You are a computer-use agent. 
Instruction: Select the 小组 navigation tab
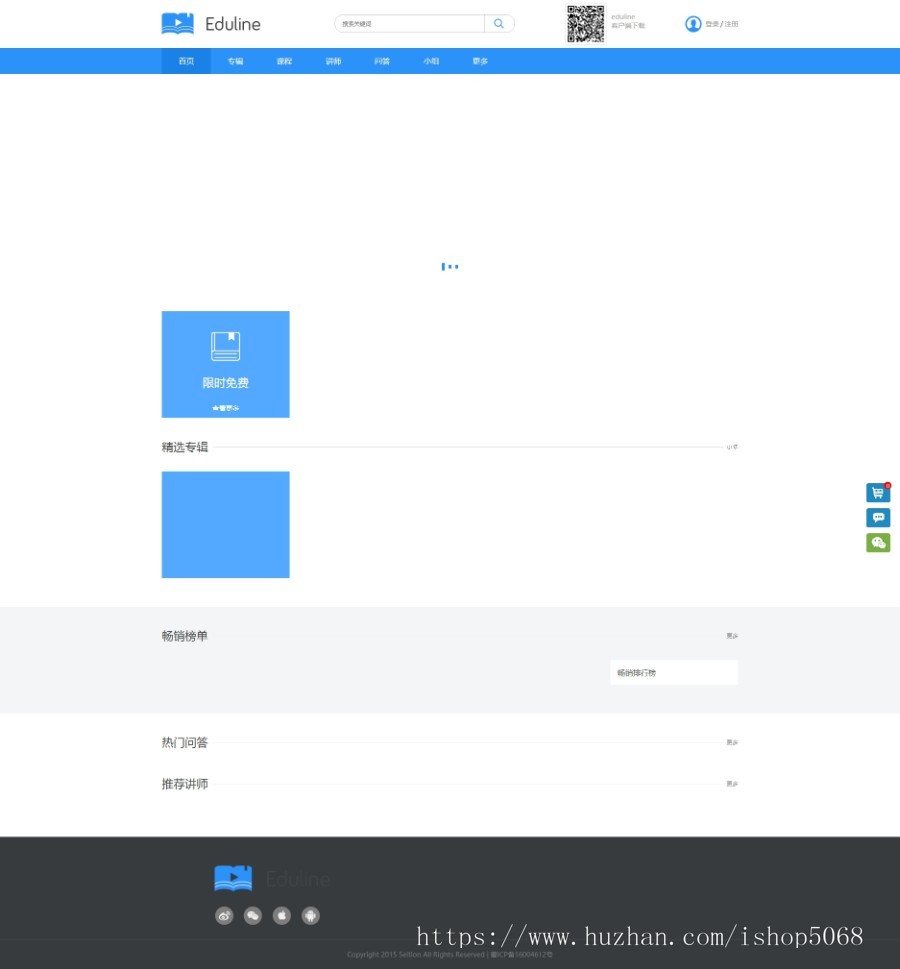(x=431, y=61)
